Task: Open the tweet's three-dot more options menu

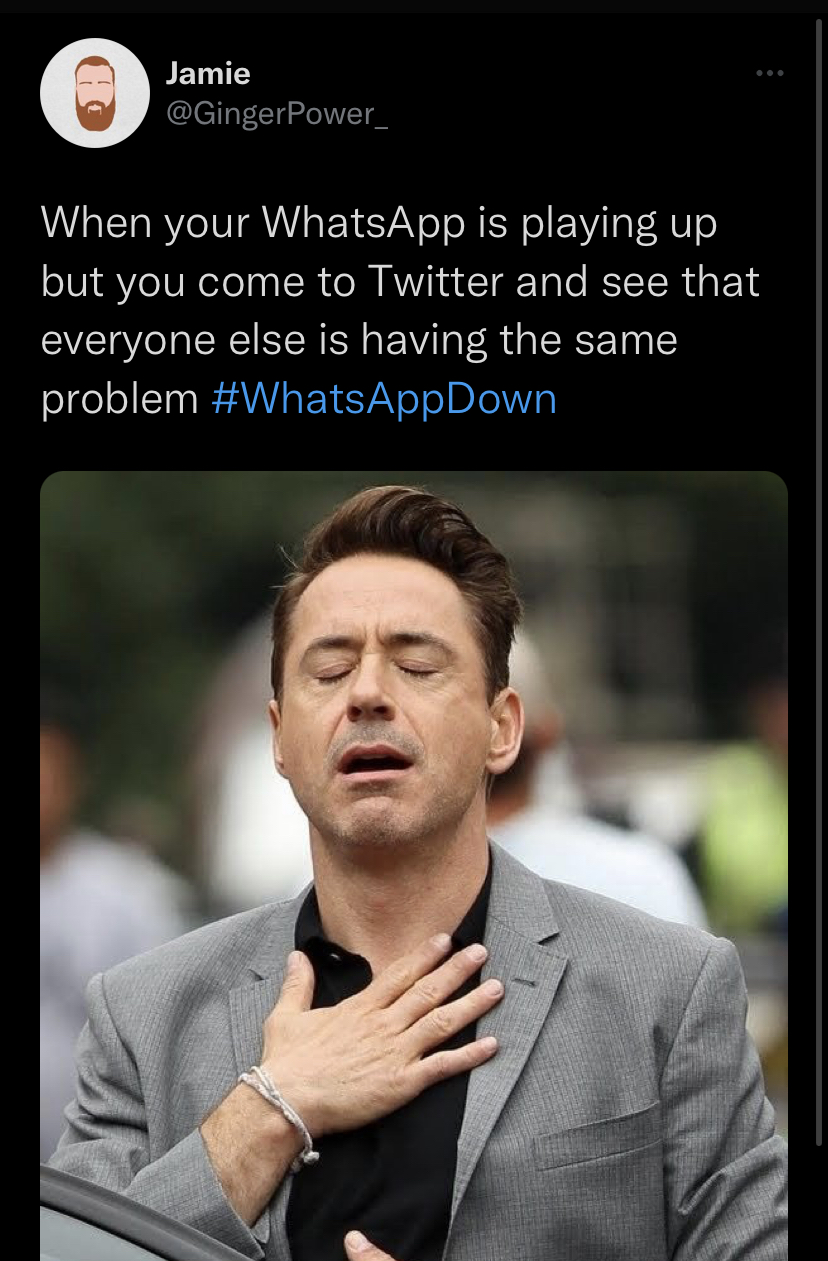Action: point(769,73)
